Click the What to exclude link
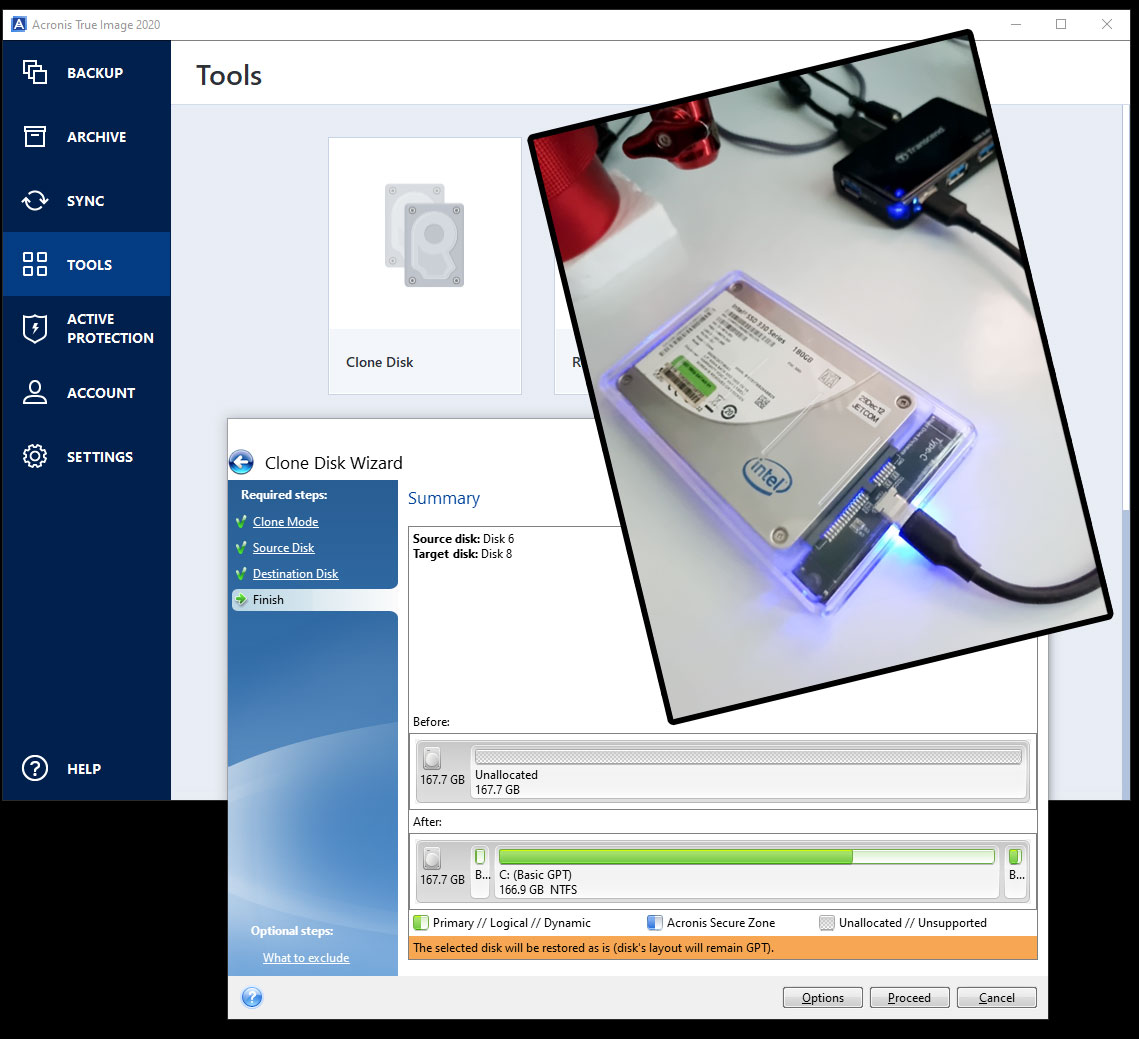Image resolution: width=1139 pixels, height=1039 pixels. pyautogui.click(x=306, y=958)
